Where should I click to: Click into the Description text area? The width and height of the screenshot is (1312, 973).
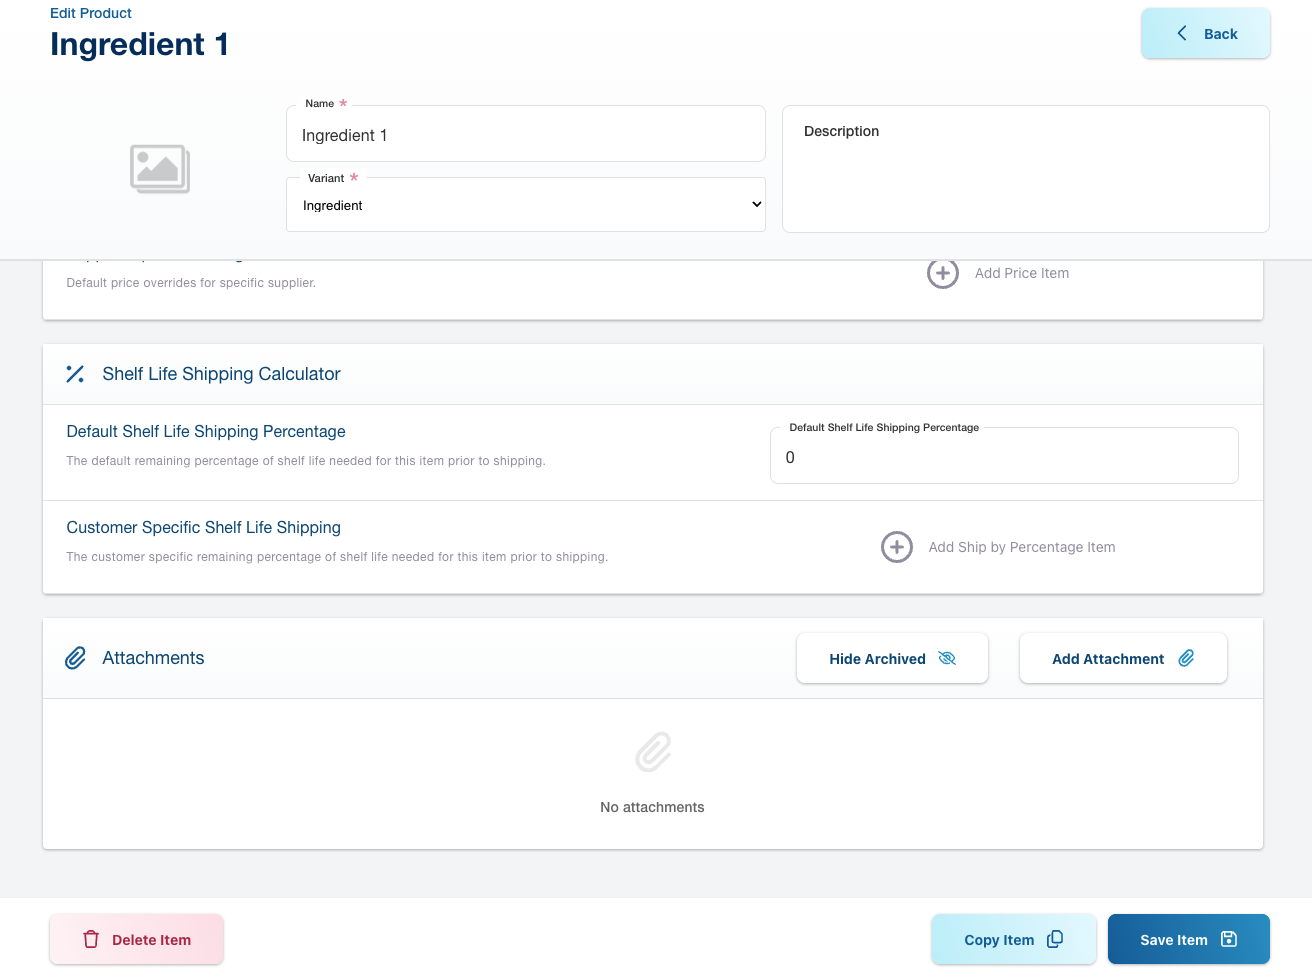pos(1025,180)
